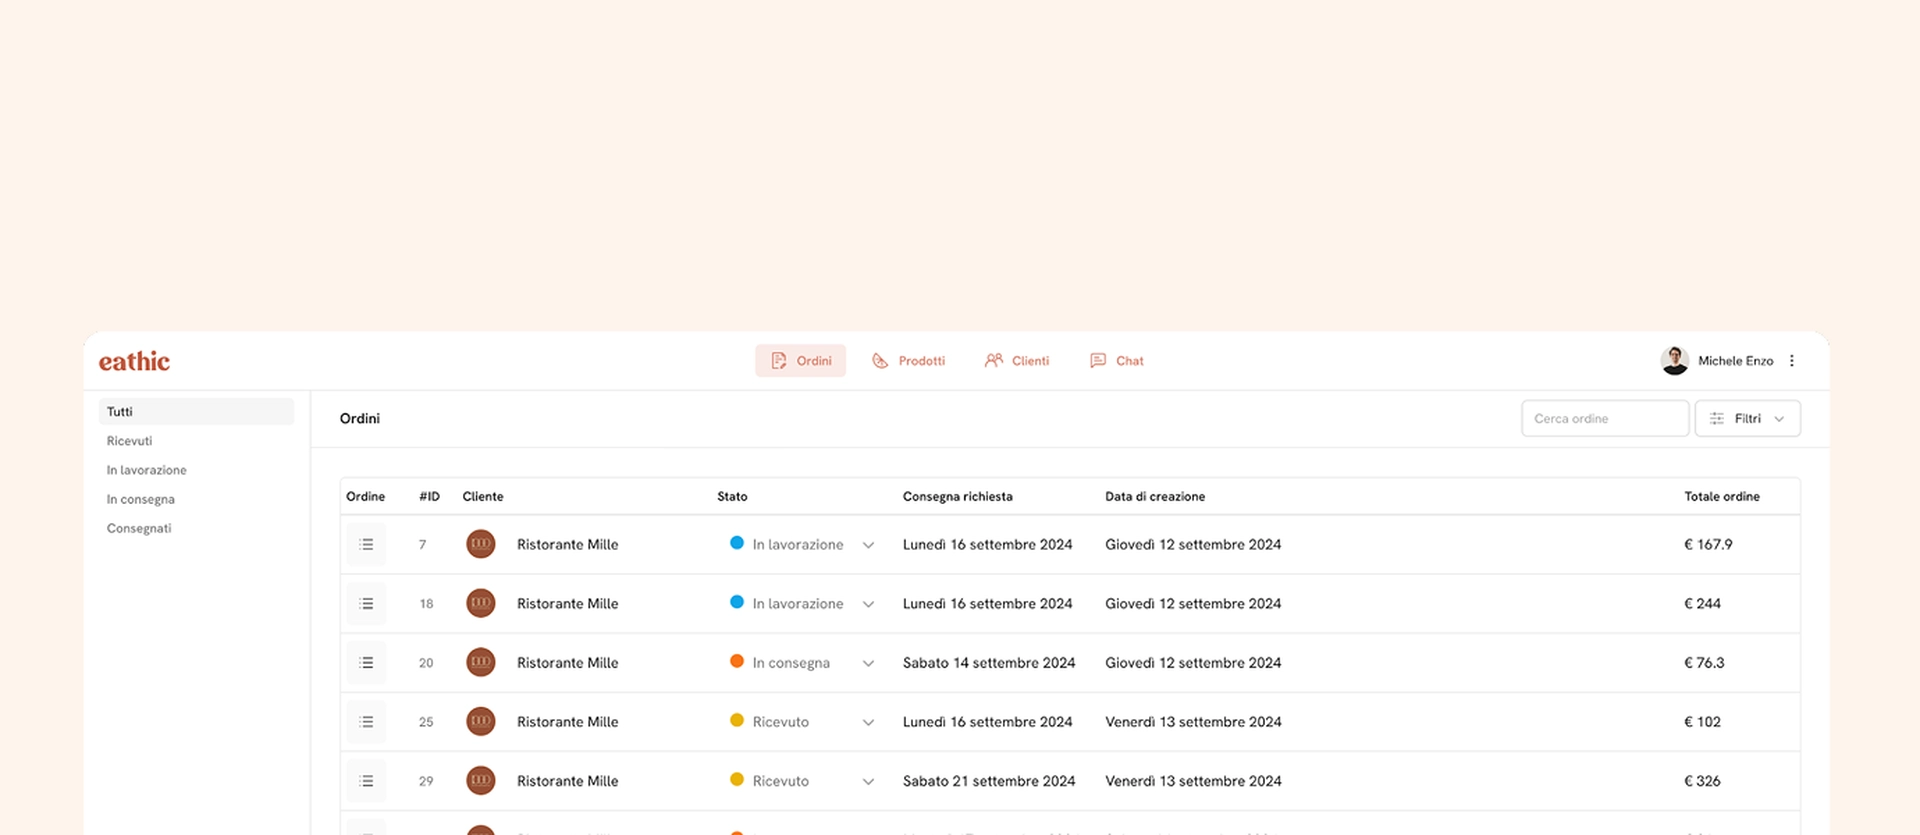Click the Cerca ordine search field
Viewport: 1920px width, 835px height.
[1604, 419]
